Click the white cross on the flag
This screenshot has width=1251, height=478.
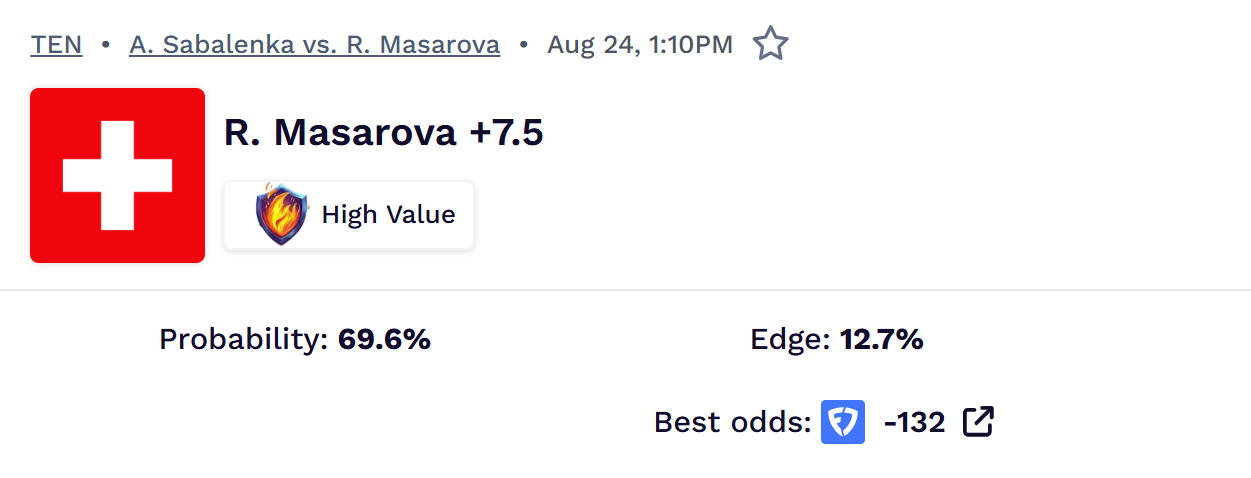118,175
